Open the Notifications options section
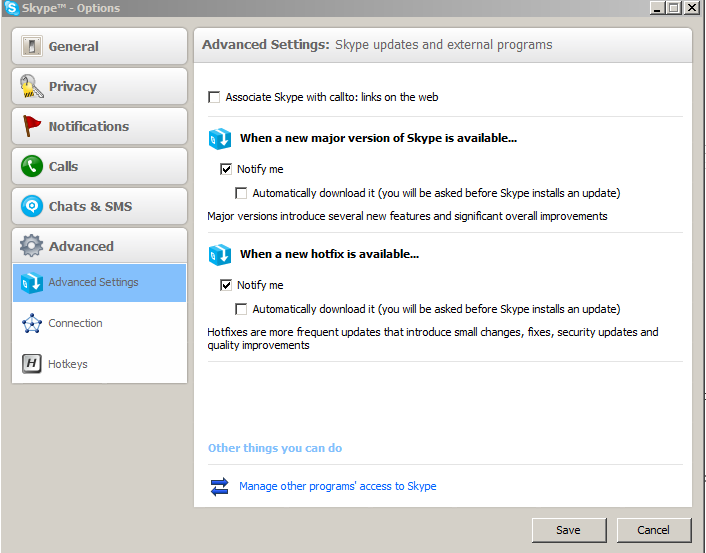The width and height of the screenshot is (706, 553). coord(100,126)
